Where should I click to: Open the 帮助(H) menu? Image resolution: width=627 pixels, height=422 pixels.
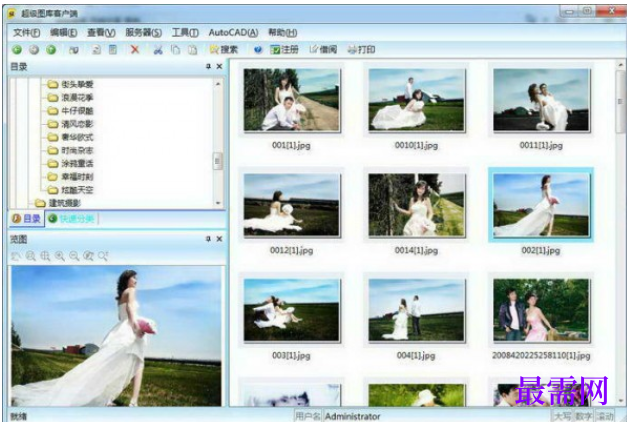point(282,32)
